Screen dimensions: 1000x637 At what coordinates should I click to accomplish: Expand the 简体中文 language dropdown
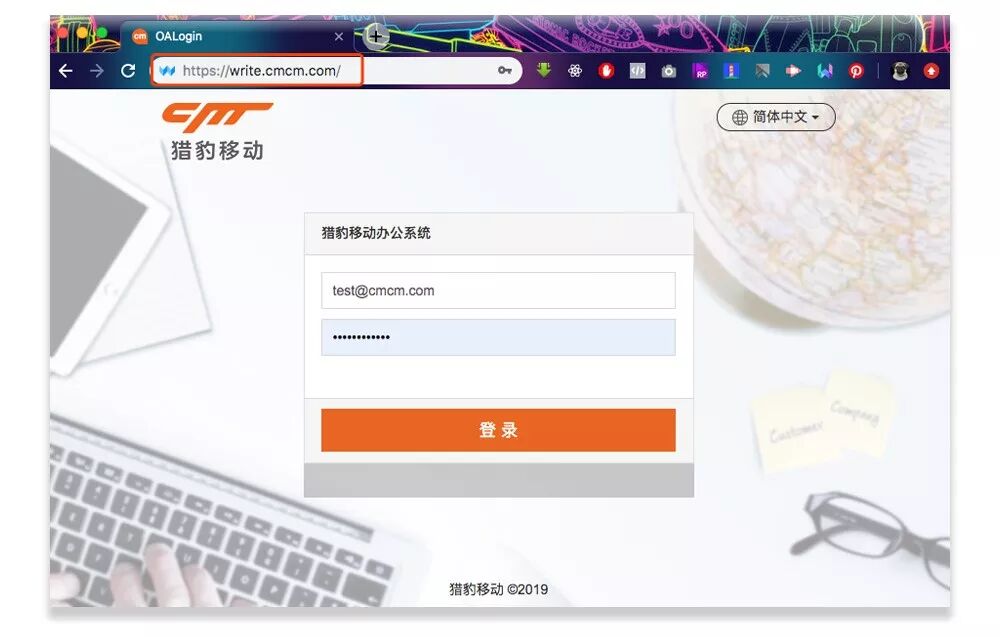click(776, 117)
